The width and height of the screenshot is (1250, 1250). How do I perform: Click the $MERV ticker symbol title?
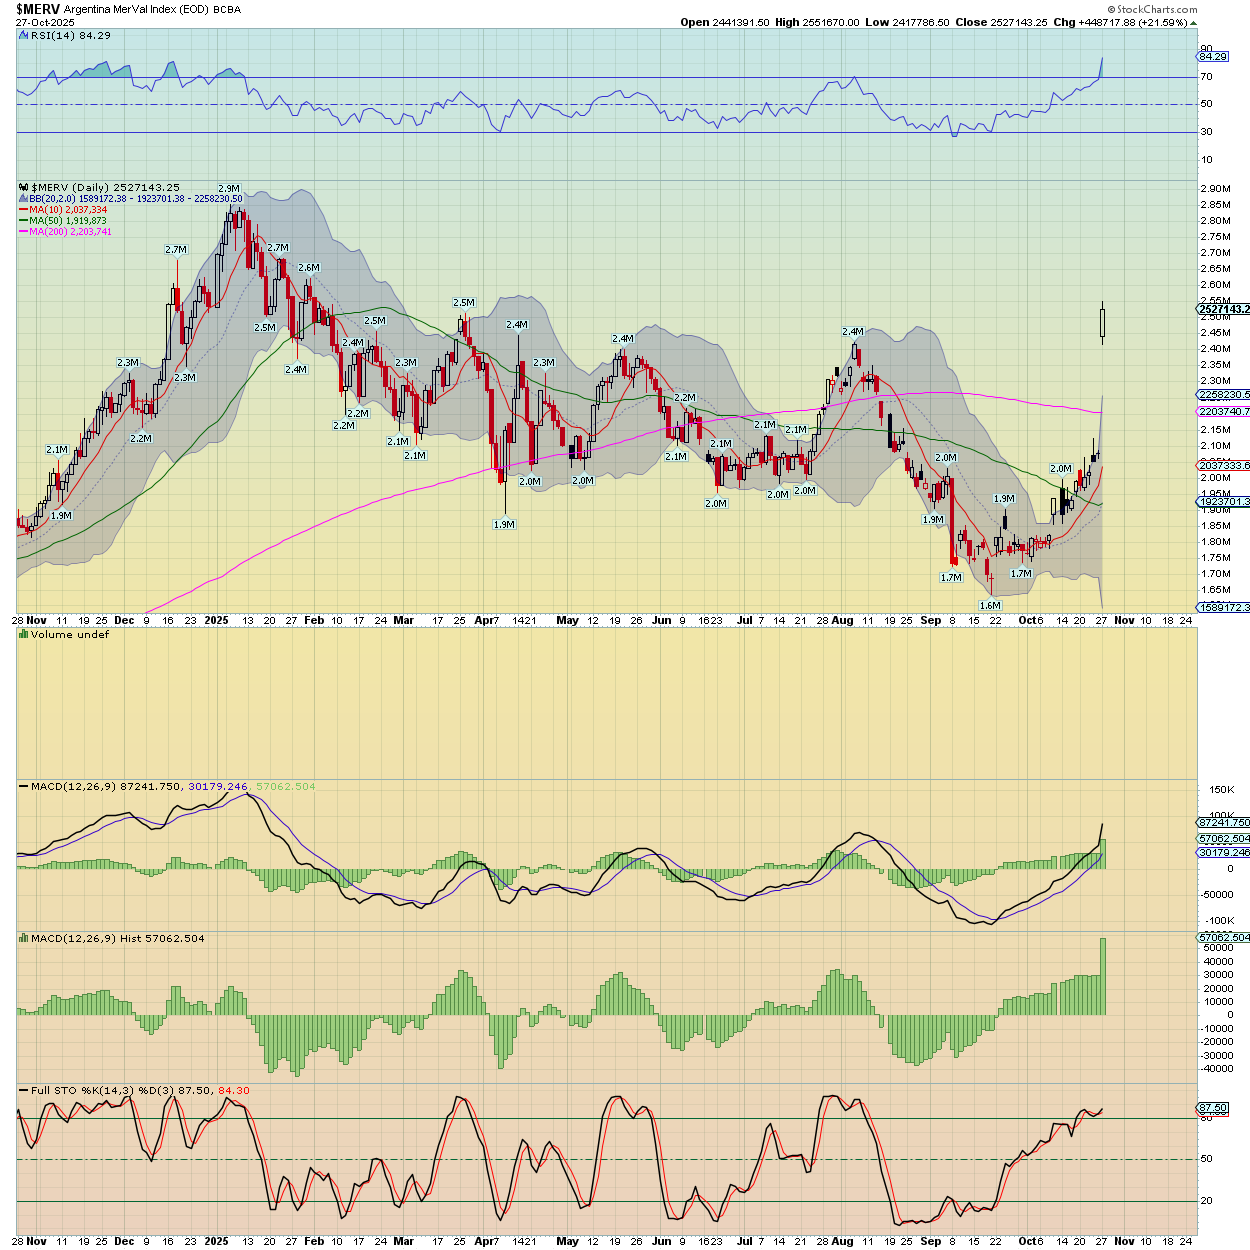pyautogui.click(x=38, y=9)
